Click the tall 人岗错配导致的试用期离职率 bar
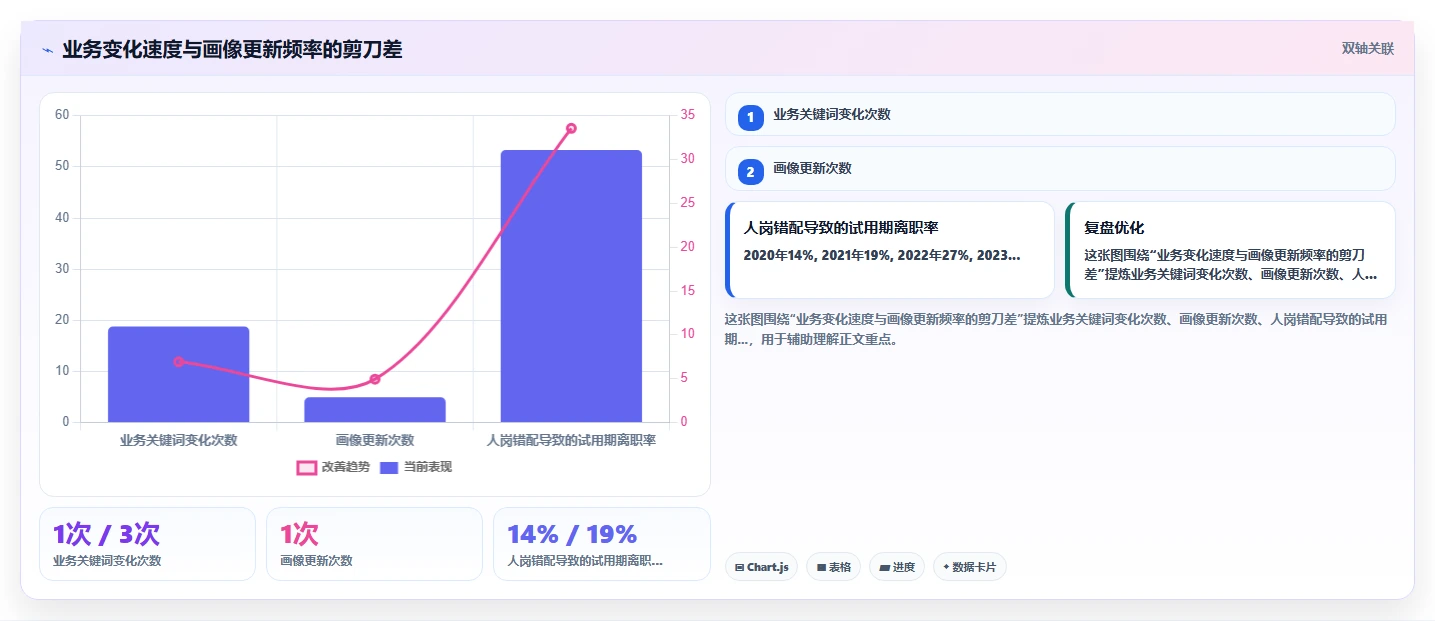Screen dimensions: 1435x621 click(x=571, y=286)
